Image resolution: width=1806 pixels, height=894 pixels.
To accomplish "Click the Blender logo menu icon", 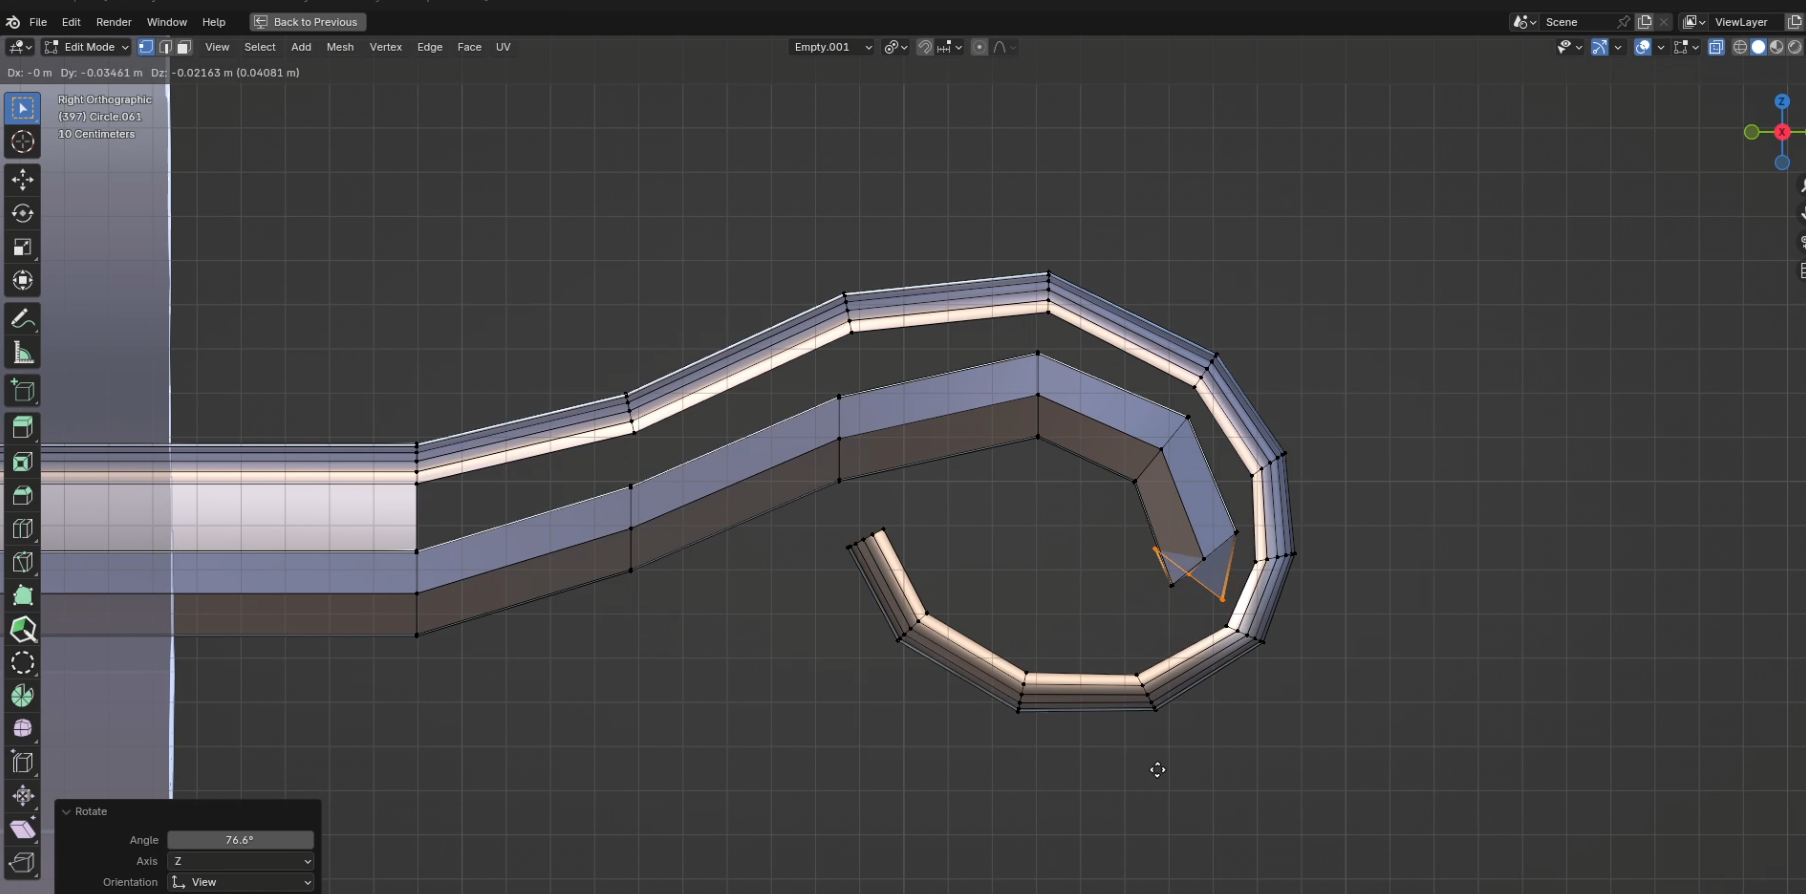I will [x=13, y=22].
